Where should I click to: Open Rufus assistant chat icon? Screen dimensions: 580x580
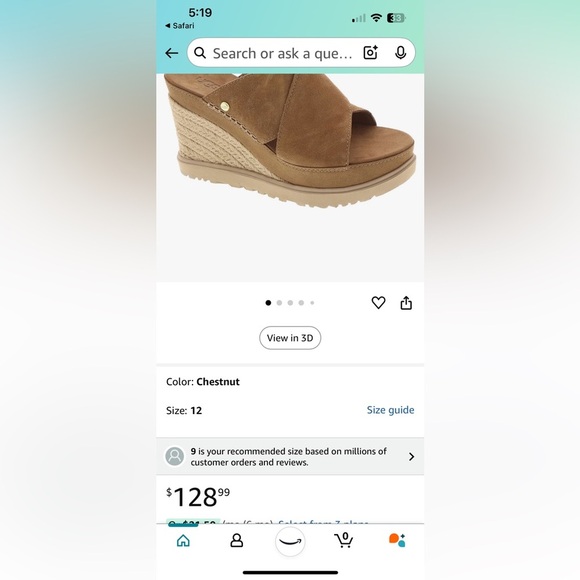point(397,540)
